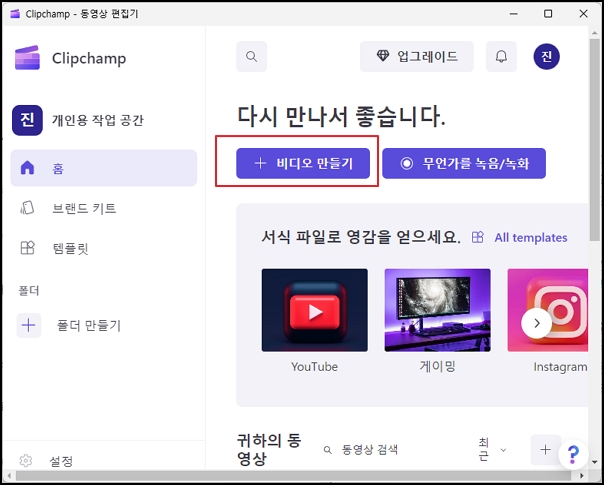Image resolution: width=604 pixels, height=485 pixels.
Task: Go to 홈 in the sidebar
Action: (104, 168)
